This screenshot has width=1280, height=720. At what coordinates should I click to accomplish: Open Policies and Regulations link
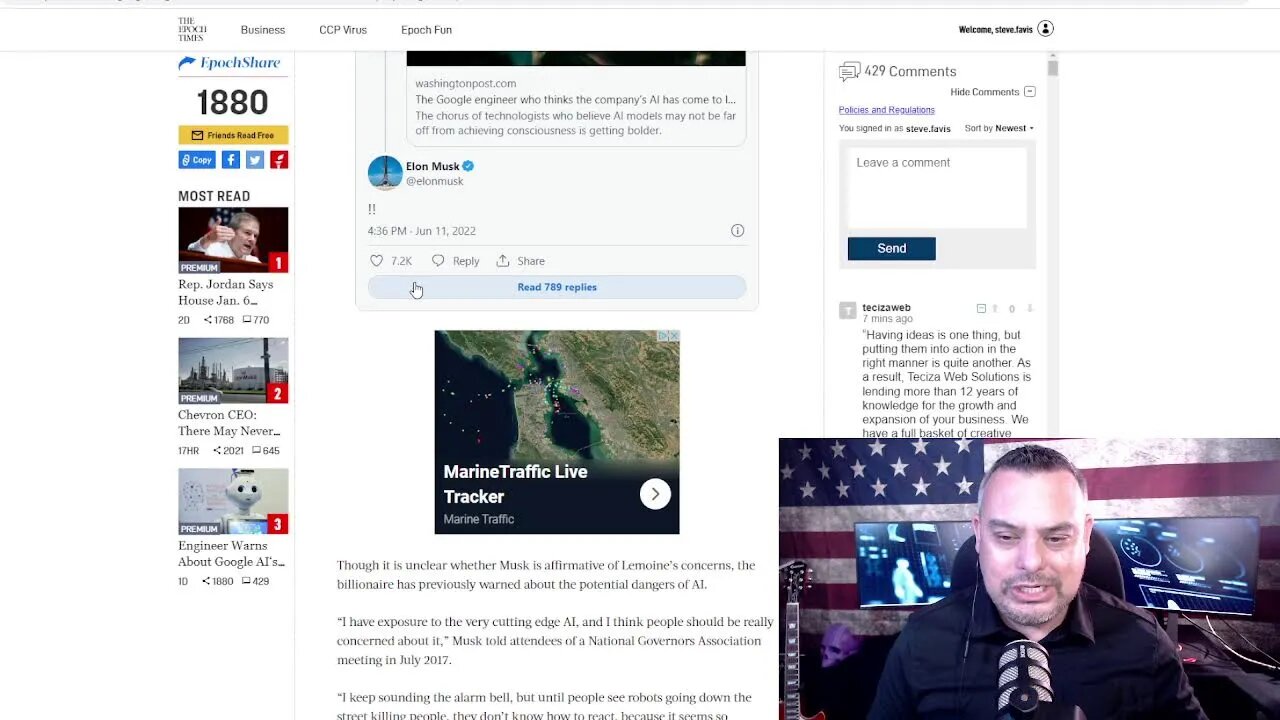click(886, 110)
